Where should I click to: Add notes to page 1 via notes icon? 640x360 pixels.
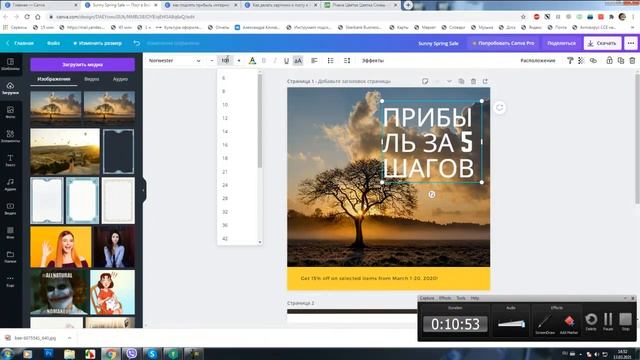pyautogui.click(x=425, y=81)
